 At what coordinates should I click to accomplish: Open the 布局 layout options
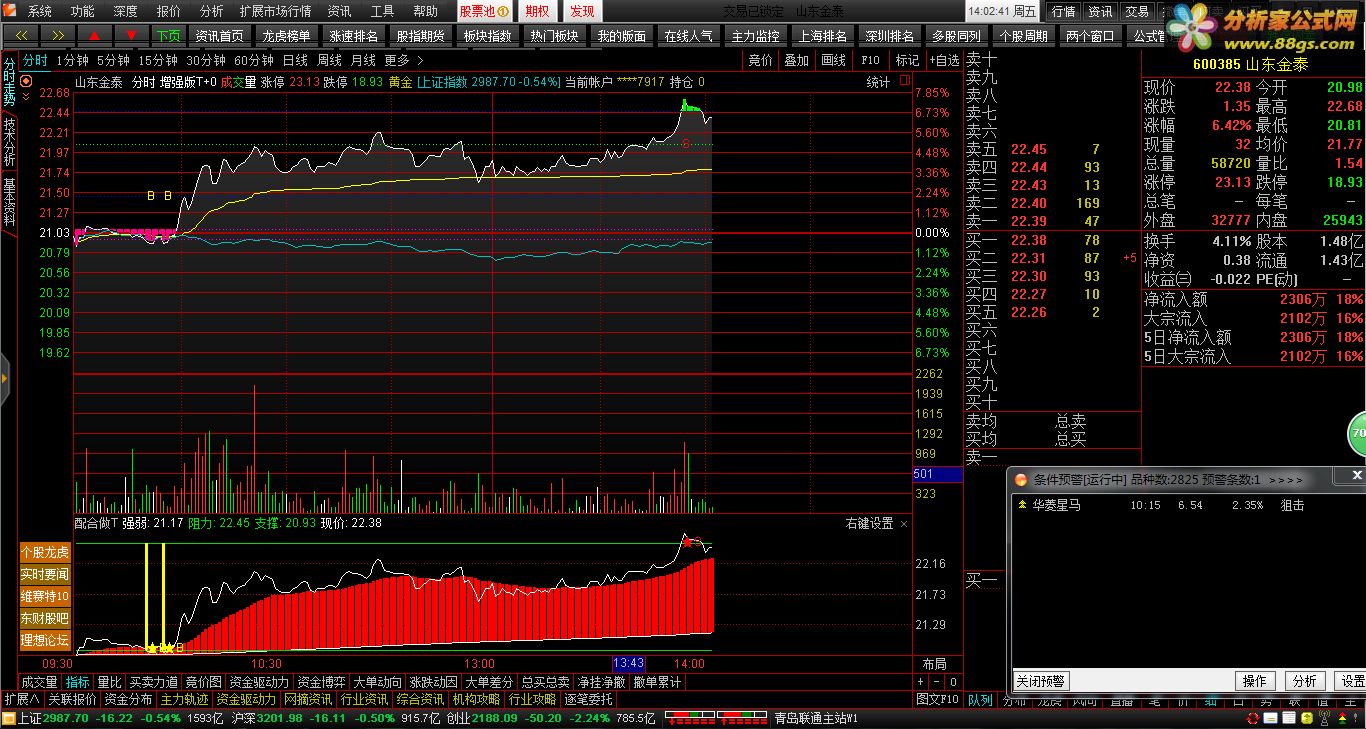tap(934, 664)
